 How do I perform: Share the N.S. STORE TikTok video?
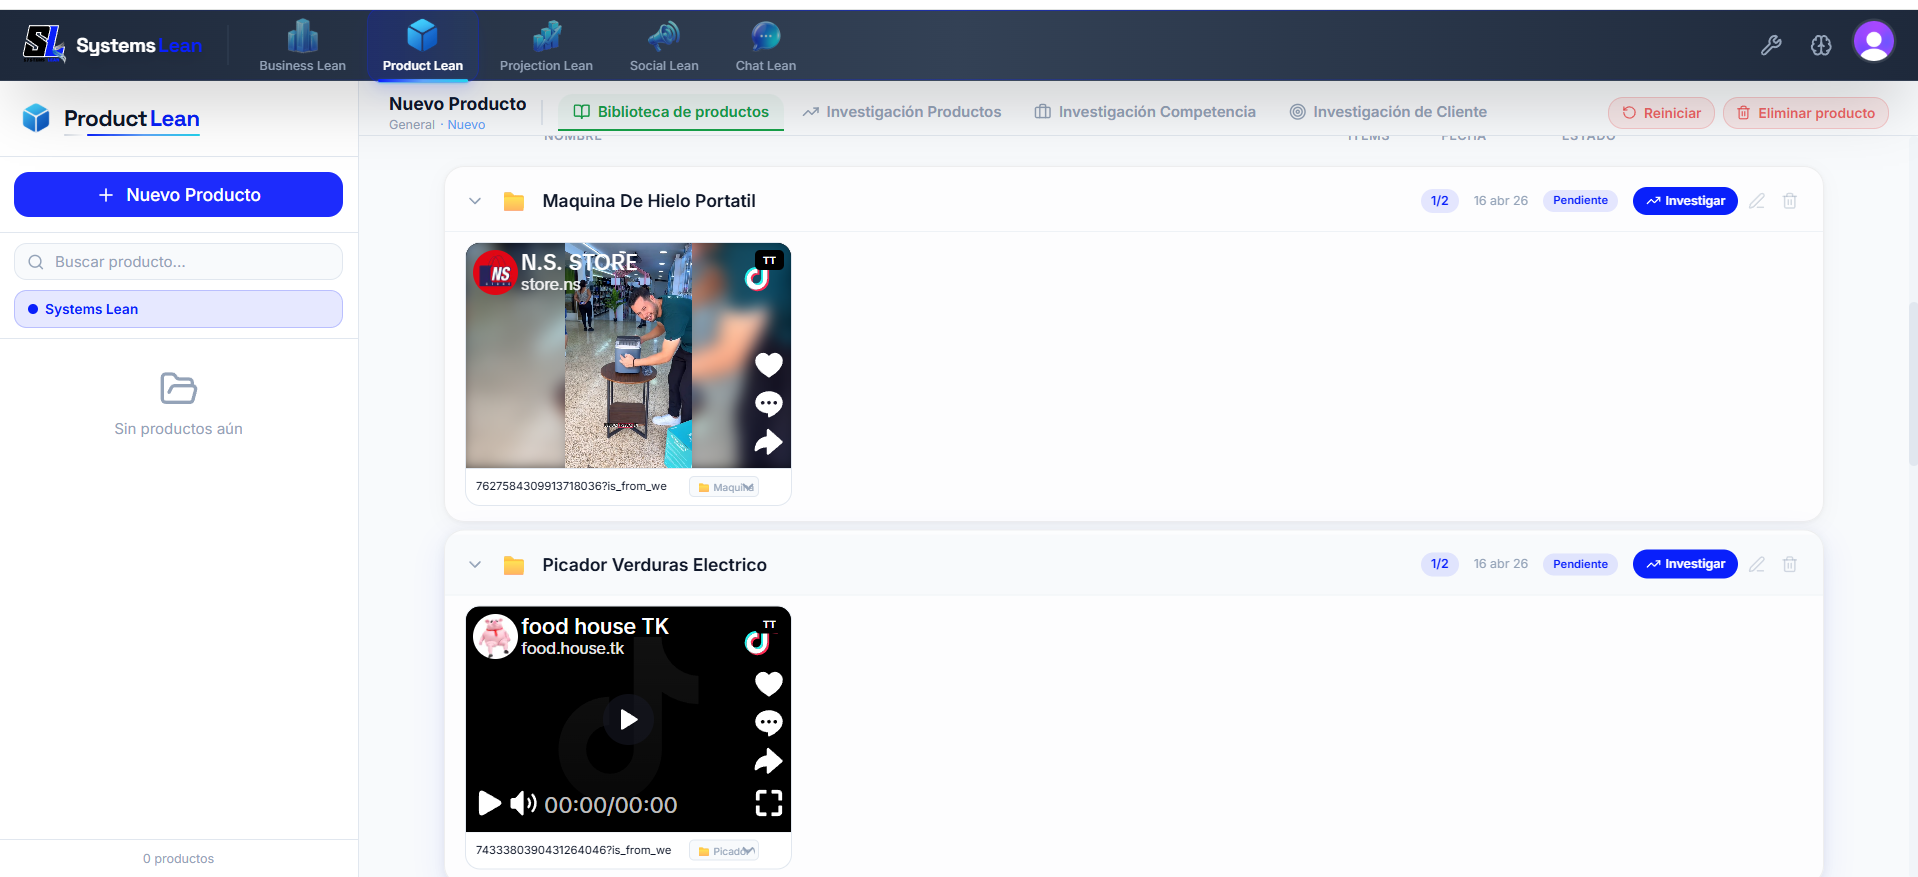768,441
